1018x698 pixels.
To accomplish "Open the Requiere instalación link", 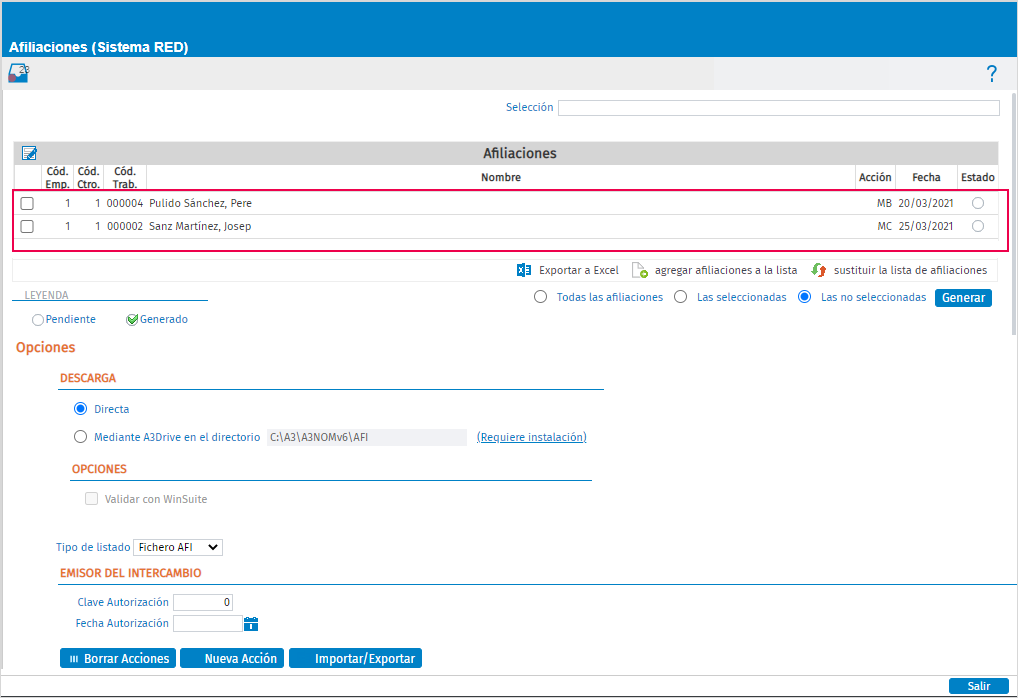I will pos(532,437).
